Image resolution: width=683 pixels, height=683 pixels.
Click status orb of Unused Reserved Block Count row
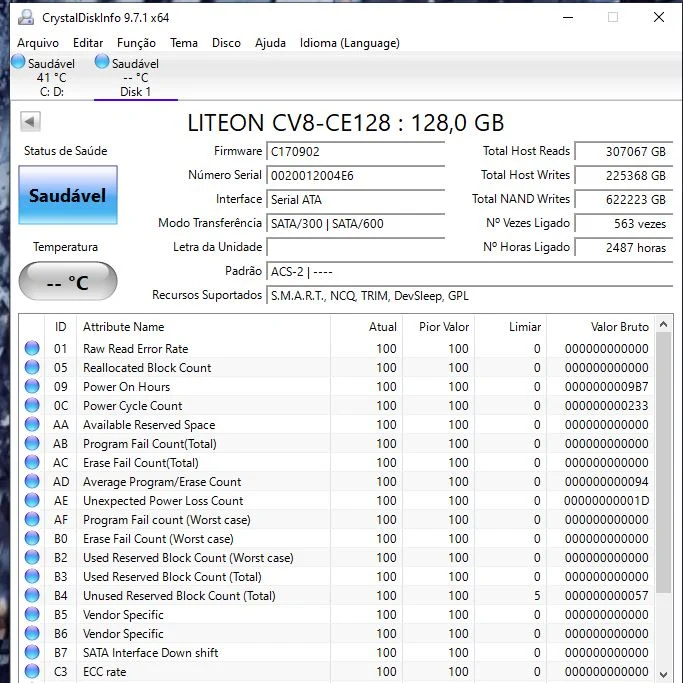tap(32, 595)
